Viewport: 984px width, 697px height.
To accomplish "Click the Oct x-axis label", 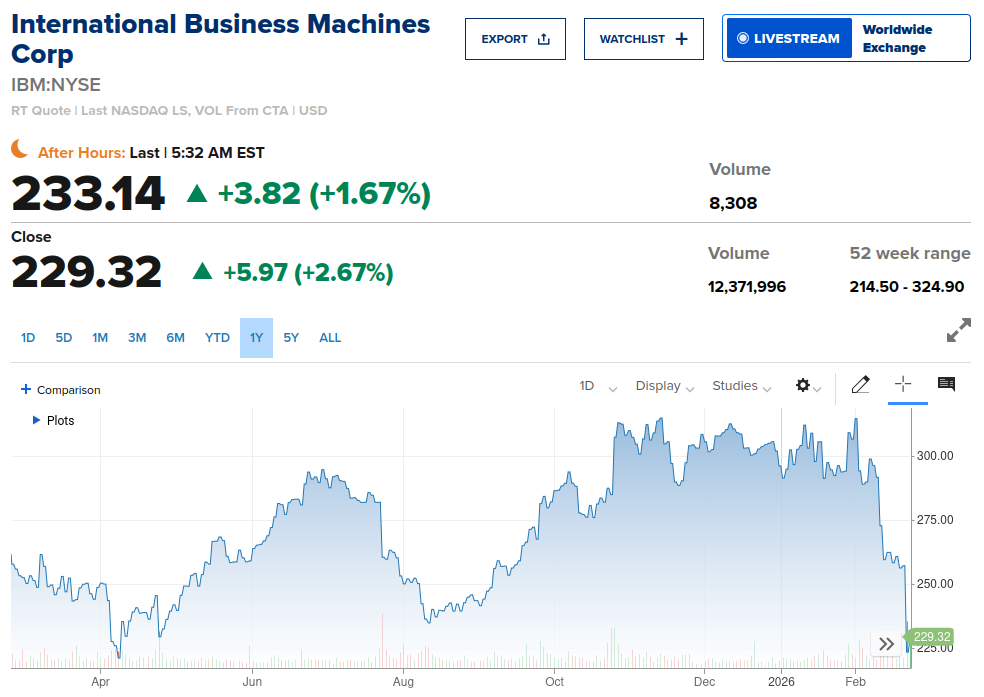I will point(554,682).
